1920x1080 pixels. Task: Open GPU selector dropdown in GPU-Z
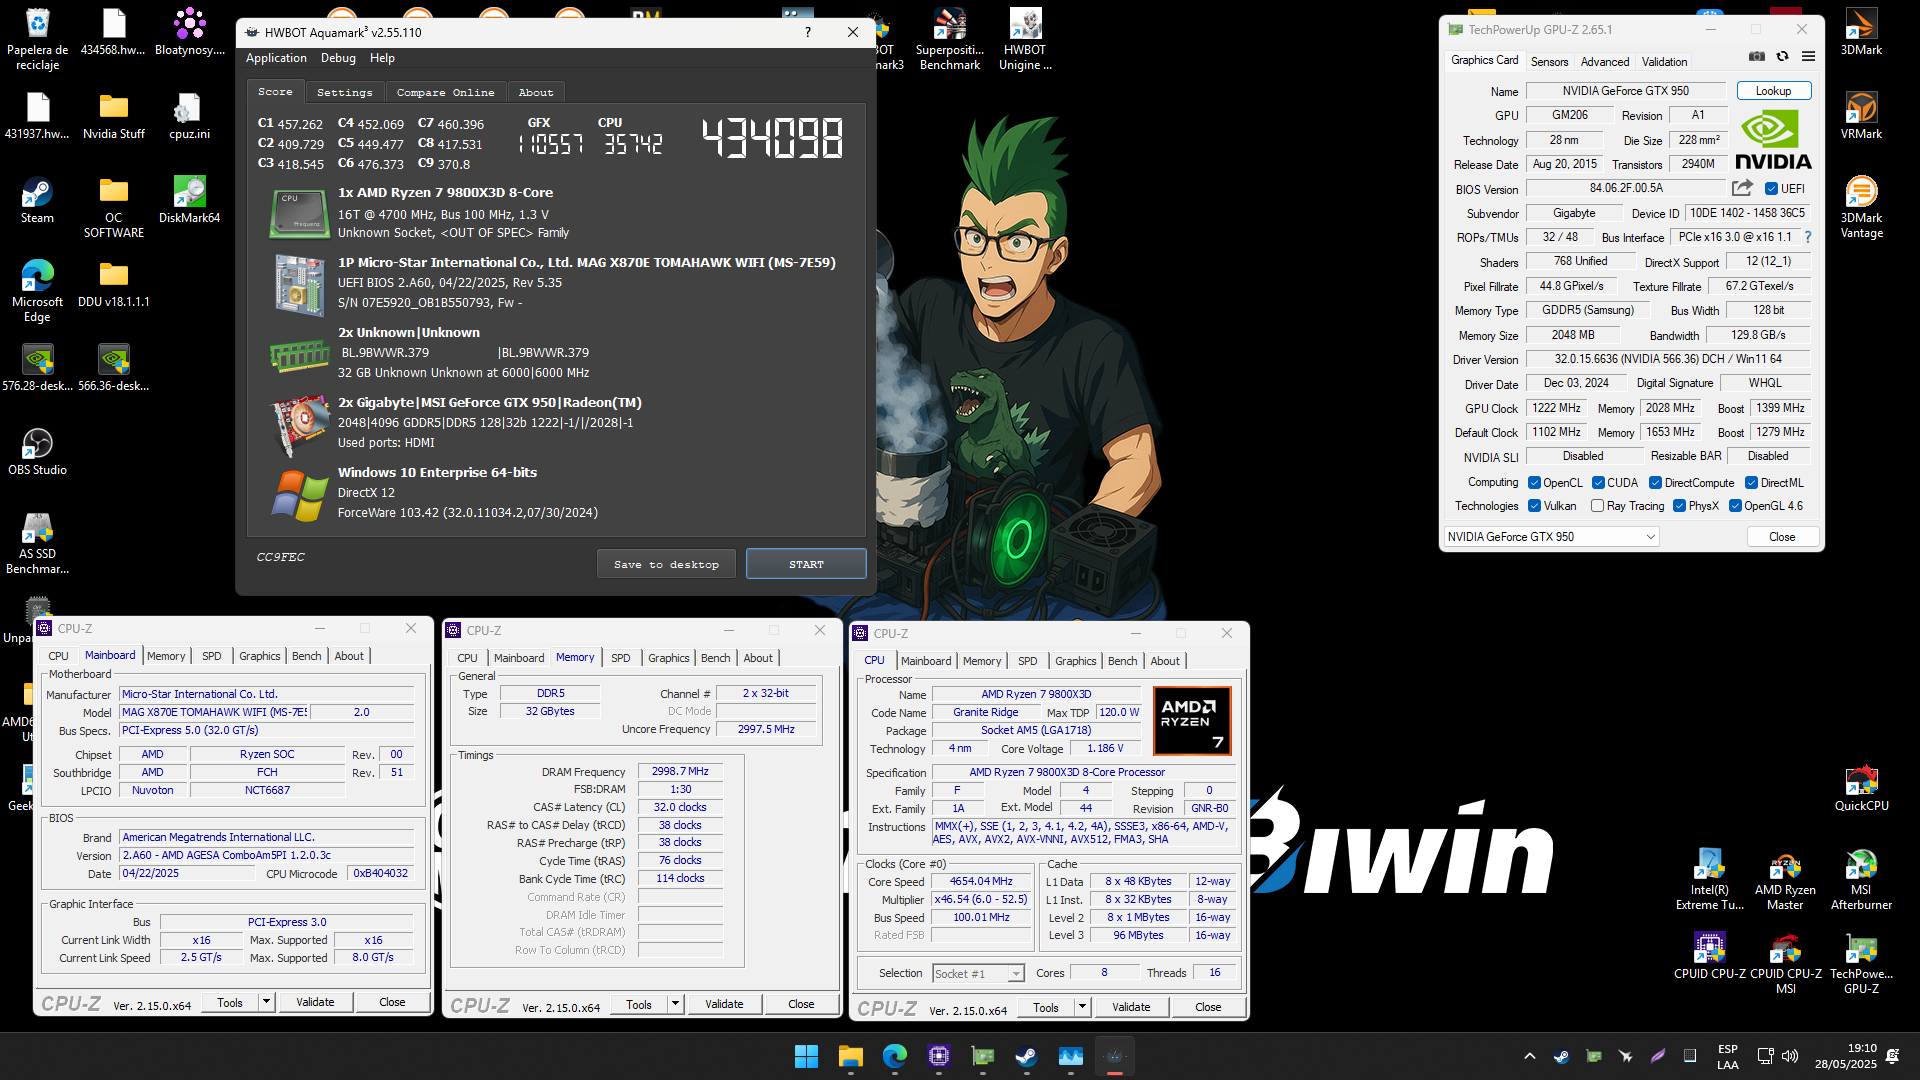tap(1551, 537)
